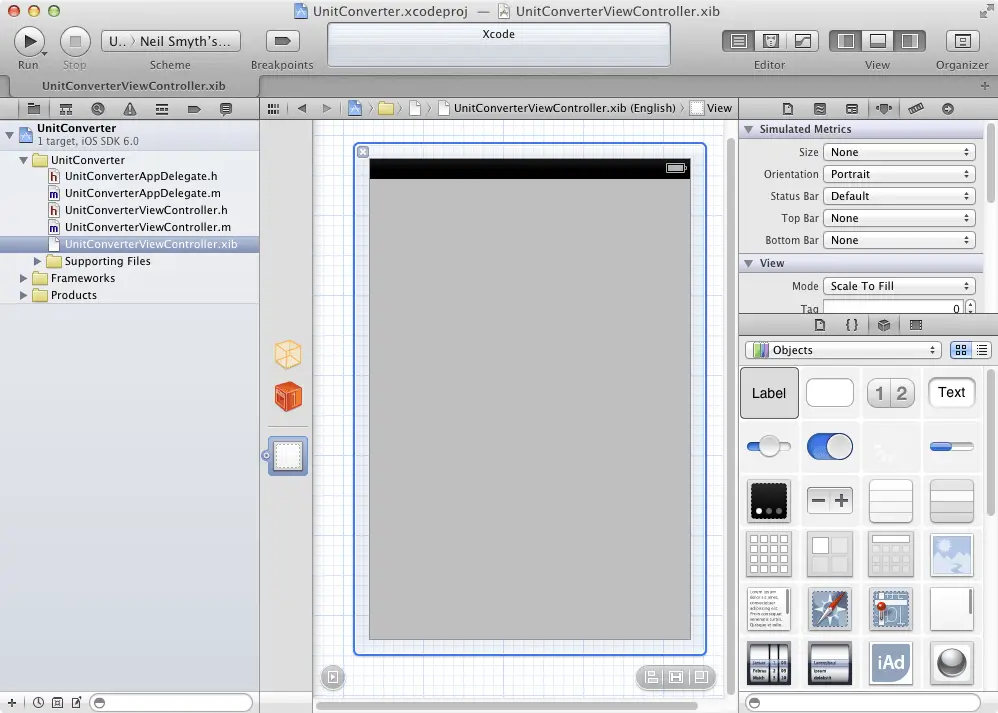Screen dimensions: 998x713
Task: Open UnitConverterViewController.xib tab
Action: [134, 86]
